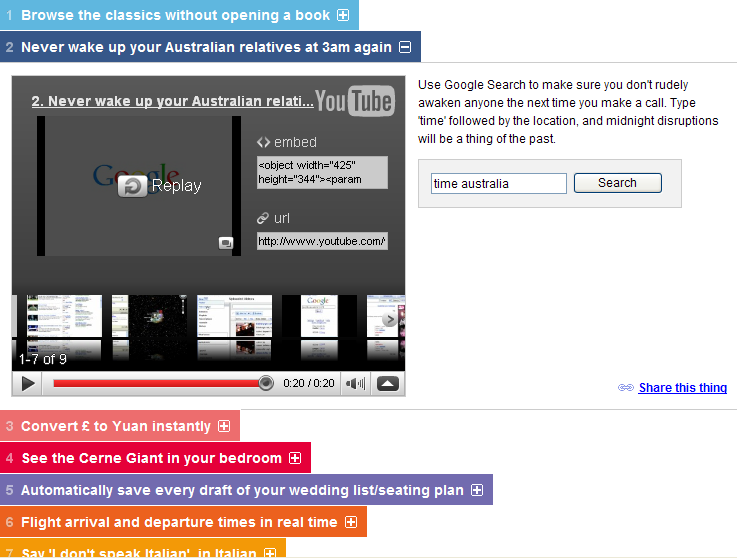The width and height of the screenshot is (737, 559).
Task: Click the search field containing 'time australia'
Action: tap(498, 183)
